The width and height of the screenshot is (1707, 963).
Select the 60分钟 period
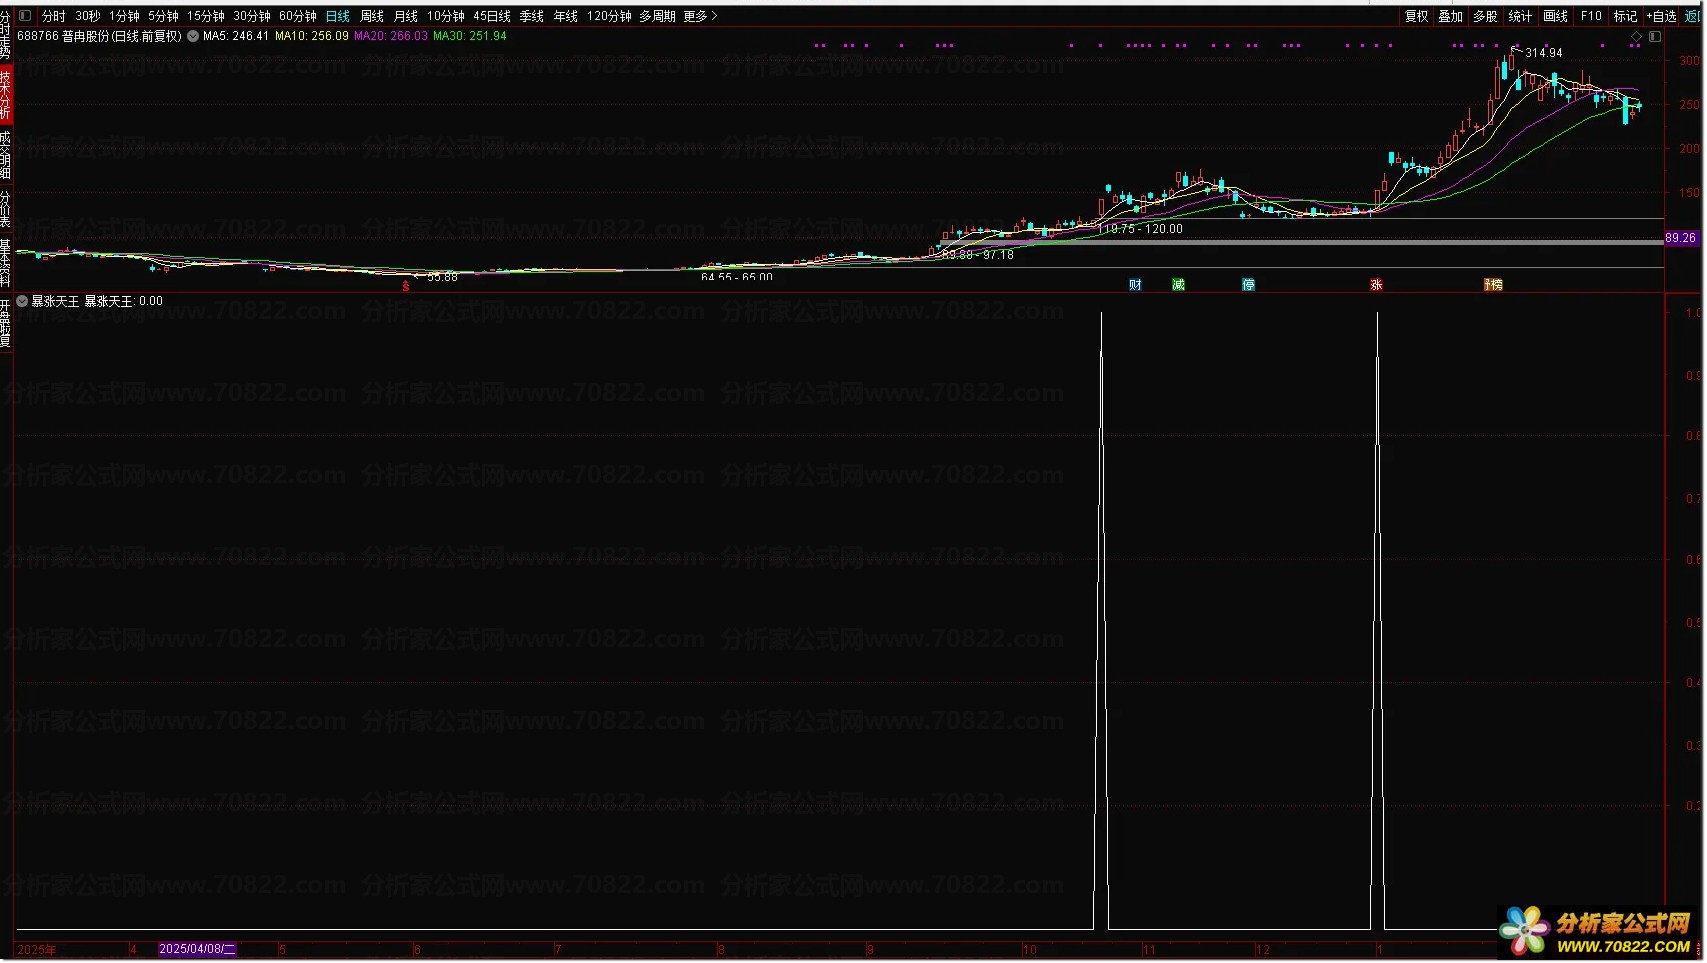point(298,16)
